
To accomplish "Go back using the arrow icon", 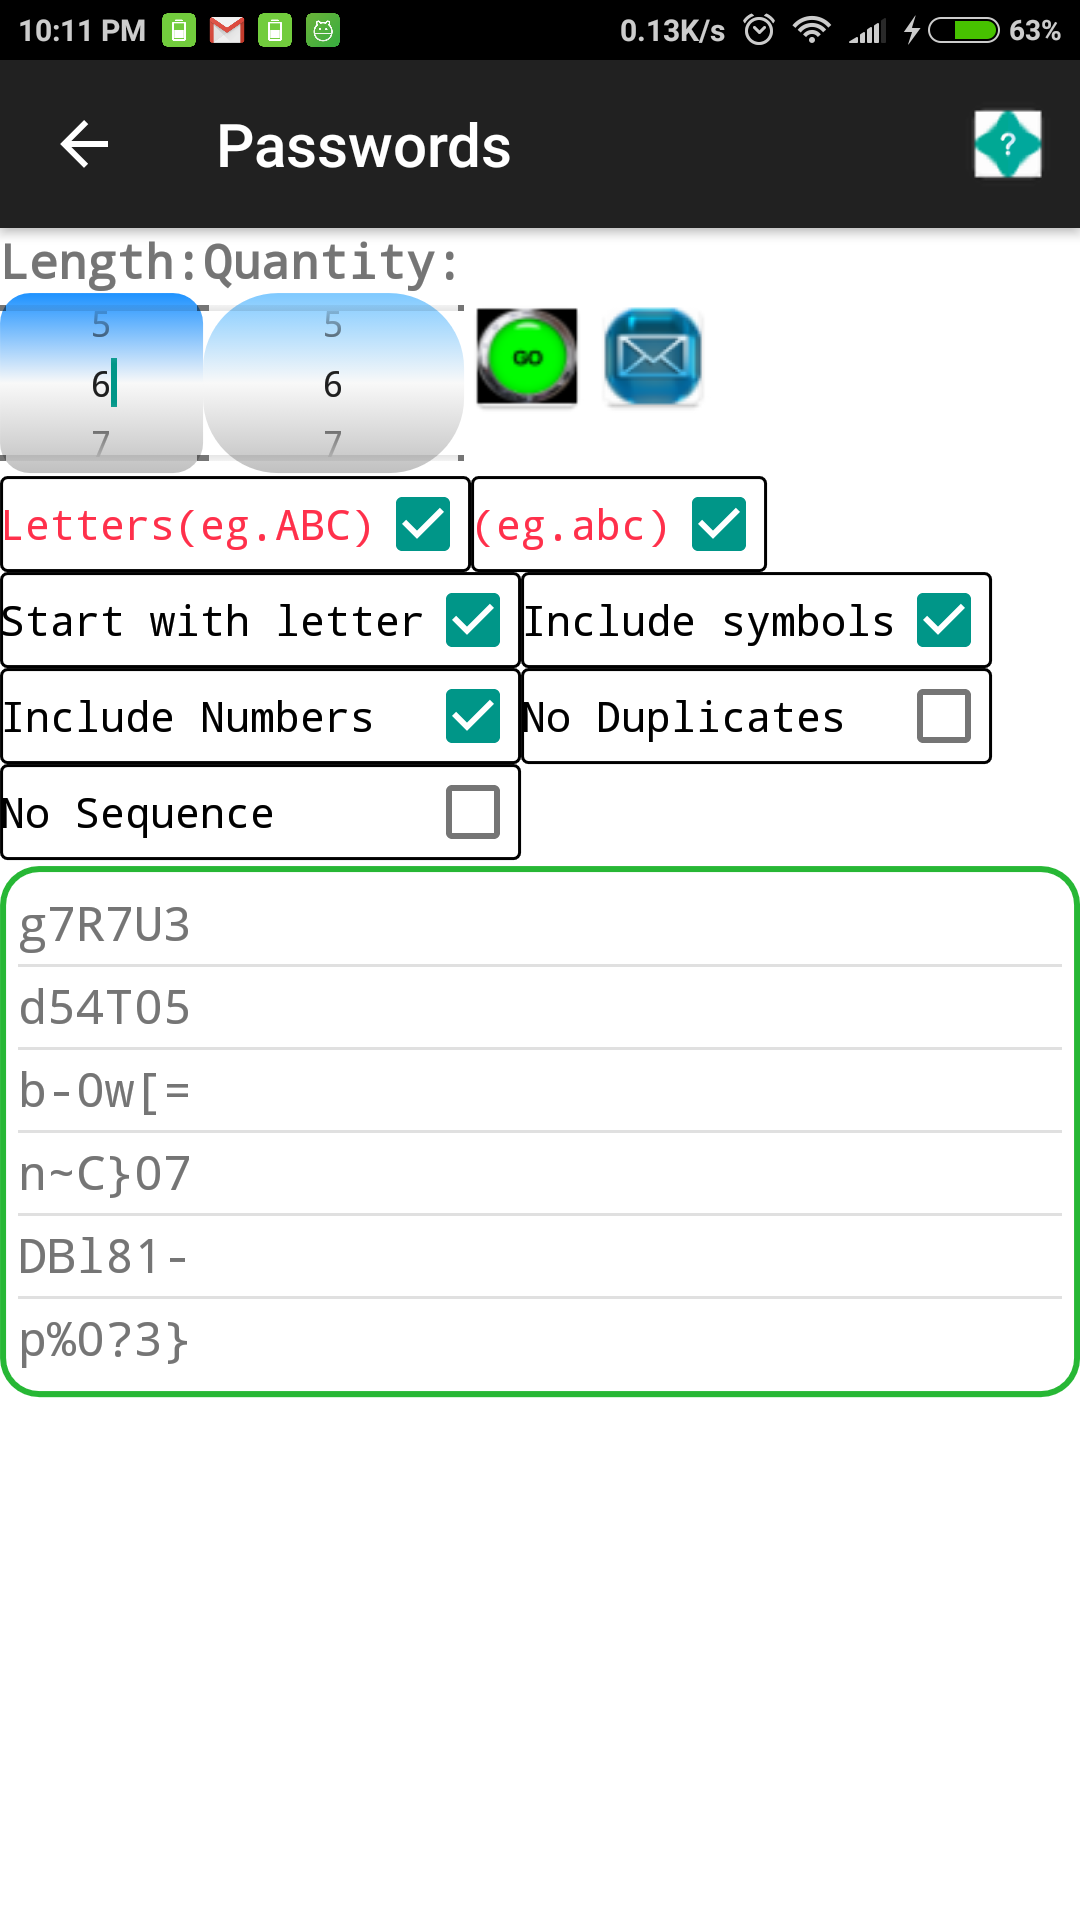I will 85,145.
